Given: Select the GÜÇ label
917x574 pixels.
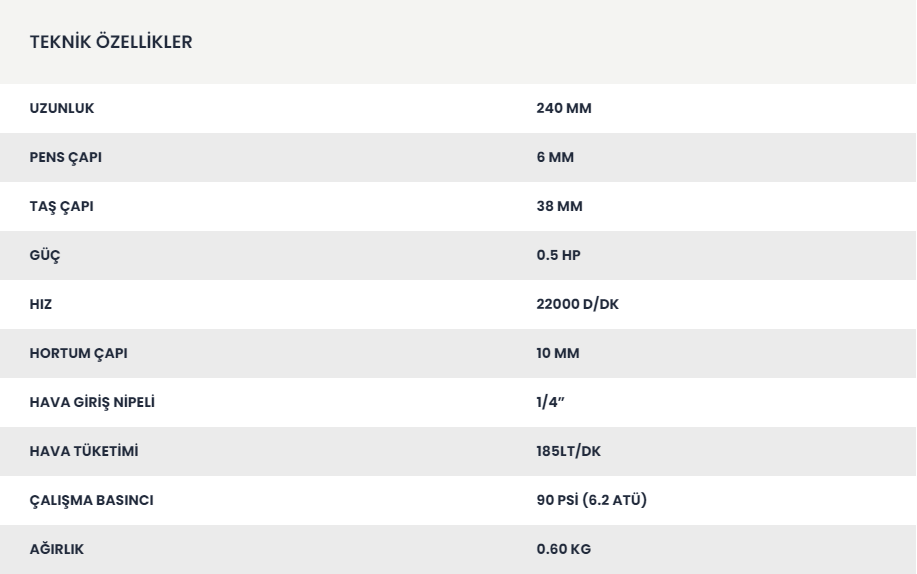Looking at the screenshot, I should [45, 256].
